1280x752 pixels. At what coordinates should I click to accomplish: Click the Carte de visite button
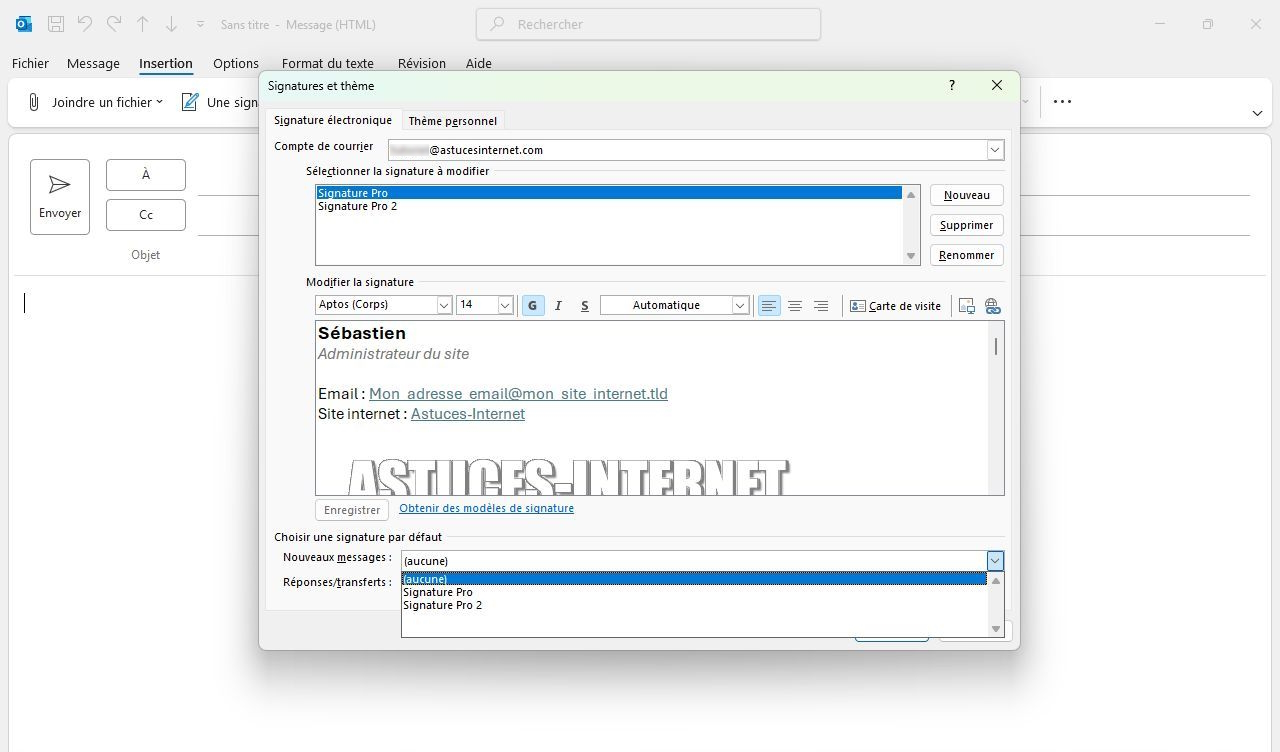[x=895, y=306]
